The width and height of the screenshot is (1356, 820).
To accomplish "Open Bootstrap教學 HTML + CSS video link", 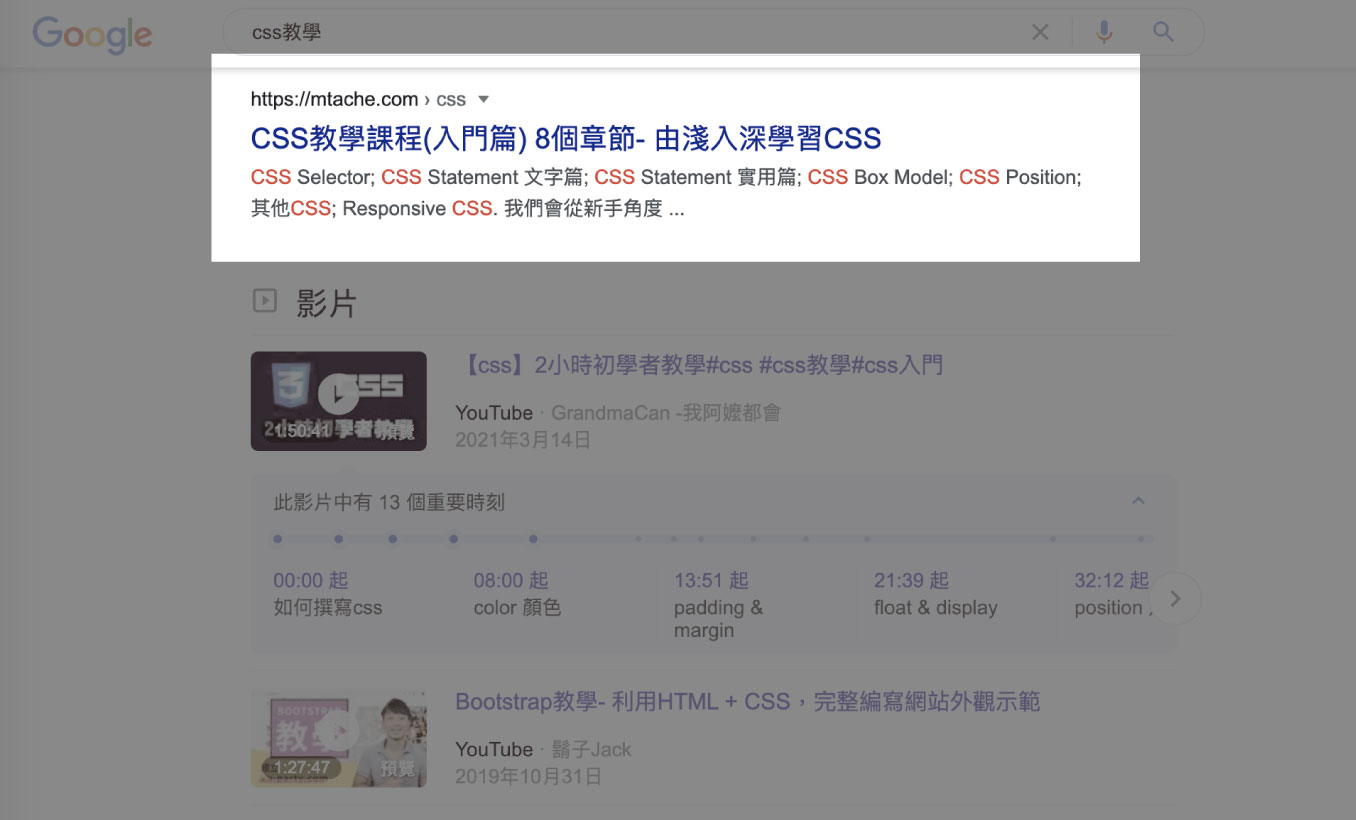I will click(x=747, y=702).
